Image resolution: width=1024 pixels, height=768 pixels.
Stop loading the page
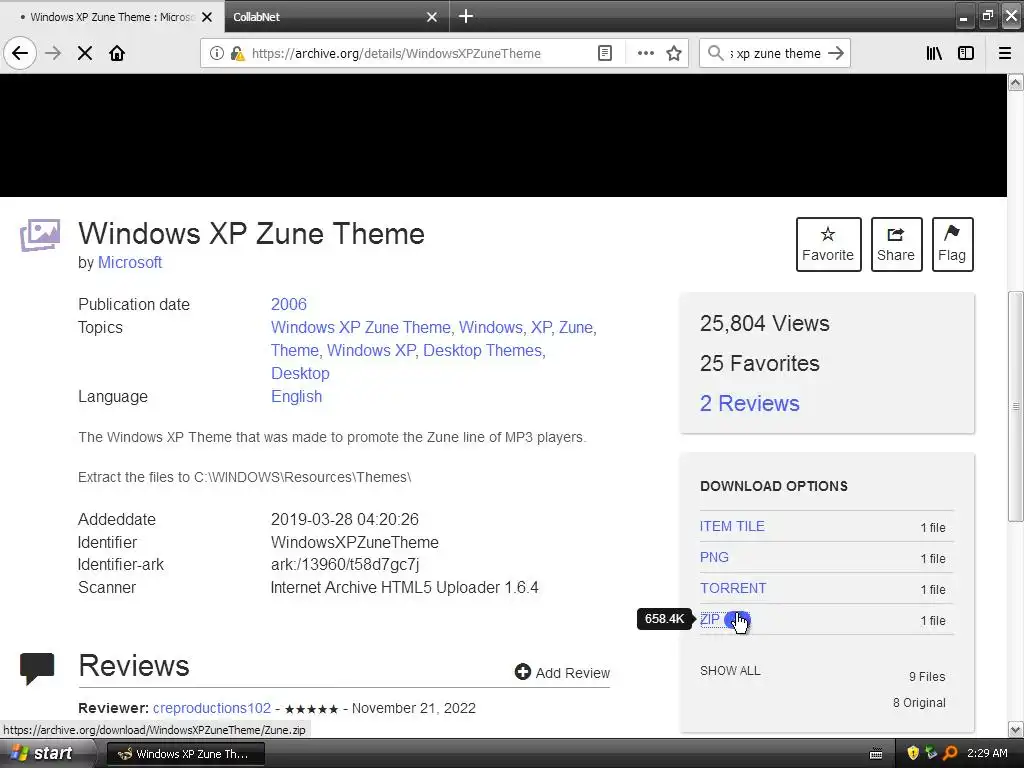pyautogui.click(x=85, y=53)
